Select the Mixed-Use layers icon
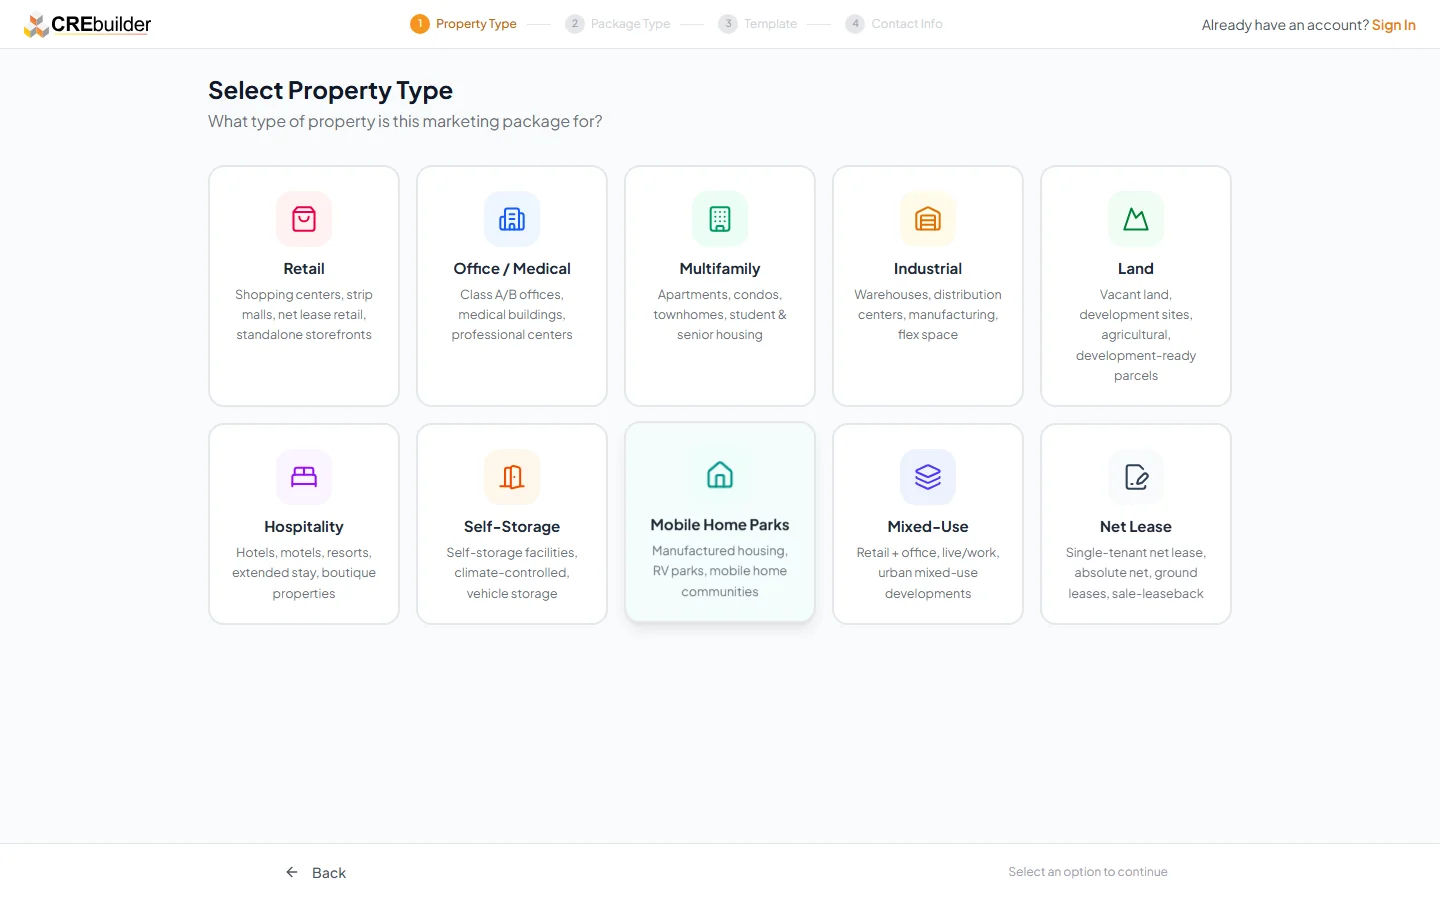The height and width of the screenshot is (900, 1440). click(928, 477)
